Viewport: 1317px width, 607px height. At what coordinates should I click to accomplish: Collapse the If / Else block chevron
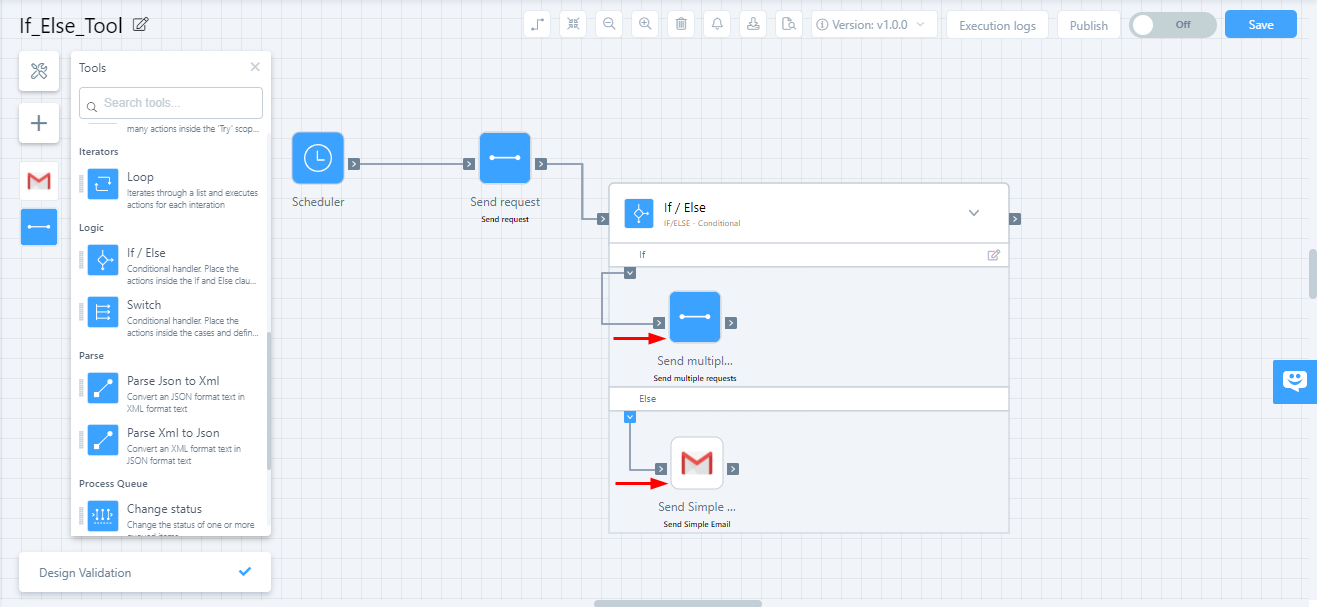(x=973, y=213)
